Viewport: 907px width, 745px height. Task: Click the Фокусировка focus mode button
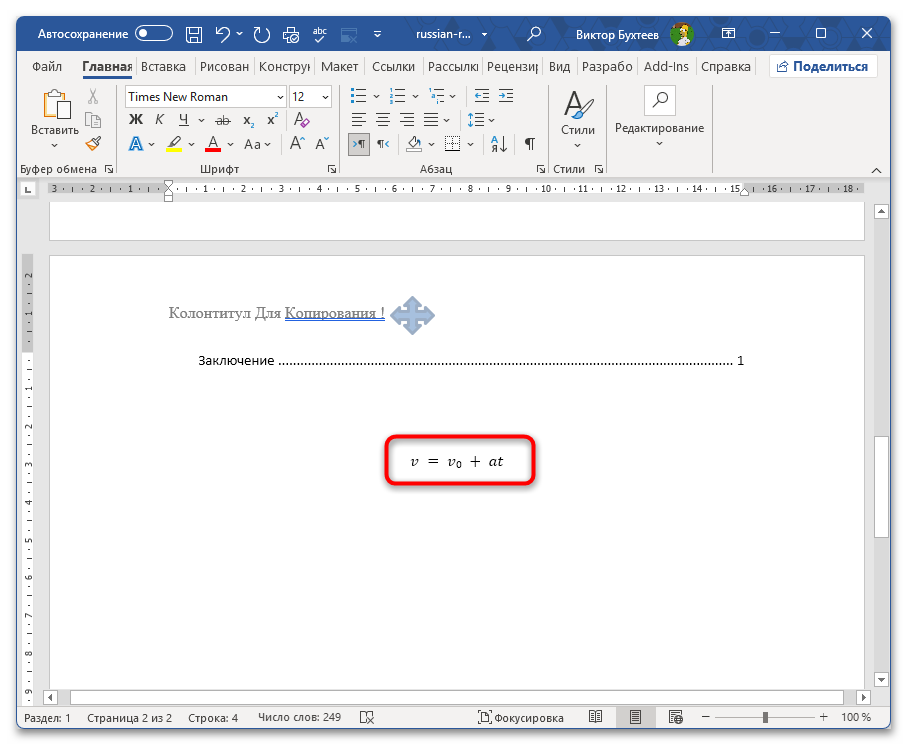point(521,717)
